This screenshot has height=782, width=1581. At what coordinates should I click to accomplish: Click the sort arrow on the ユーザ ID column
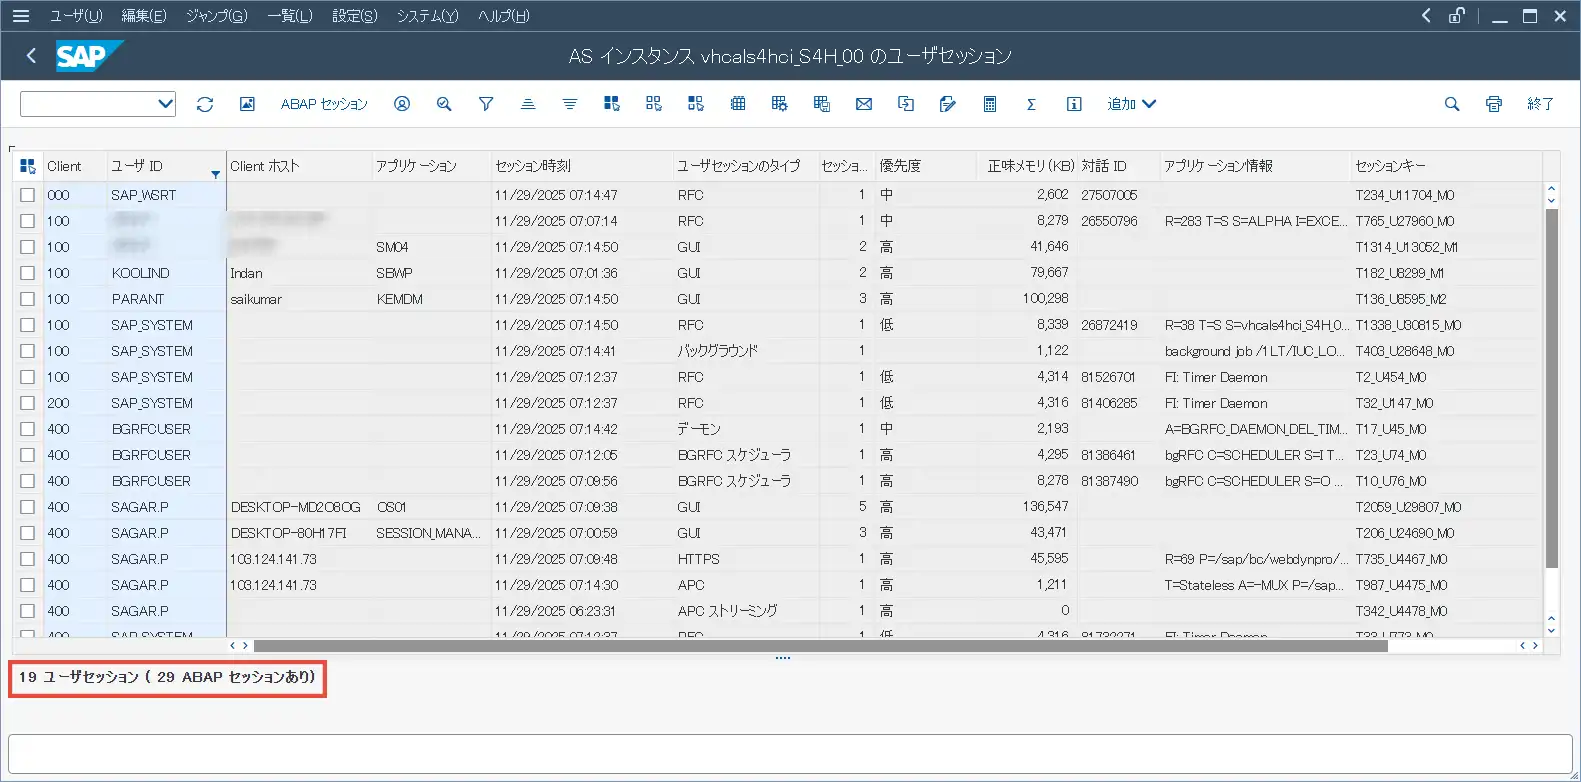(215, 174)
